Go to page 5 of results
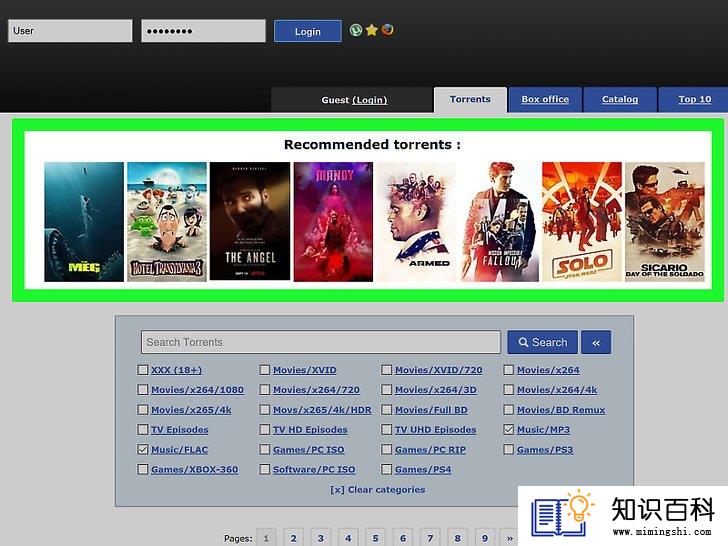 pos(376,538)
